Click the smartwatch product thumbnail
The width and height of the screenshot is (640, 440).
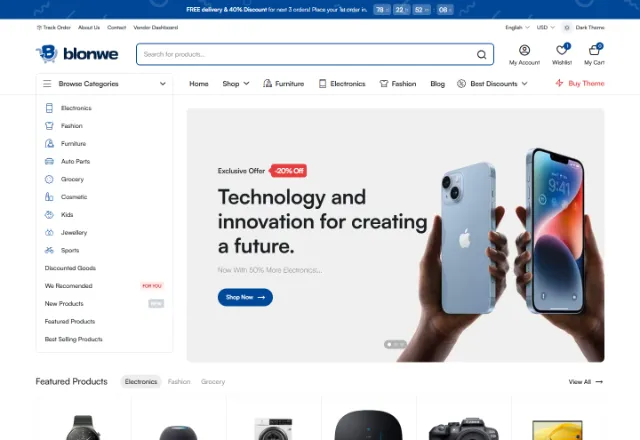pos(83,427)
